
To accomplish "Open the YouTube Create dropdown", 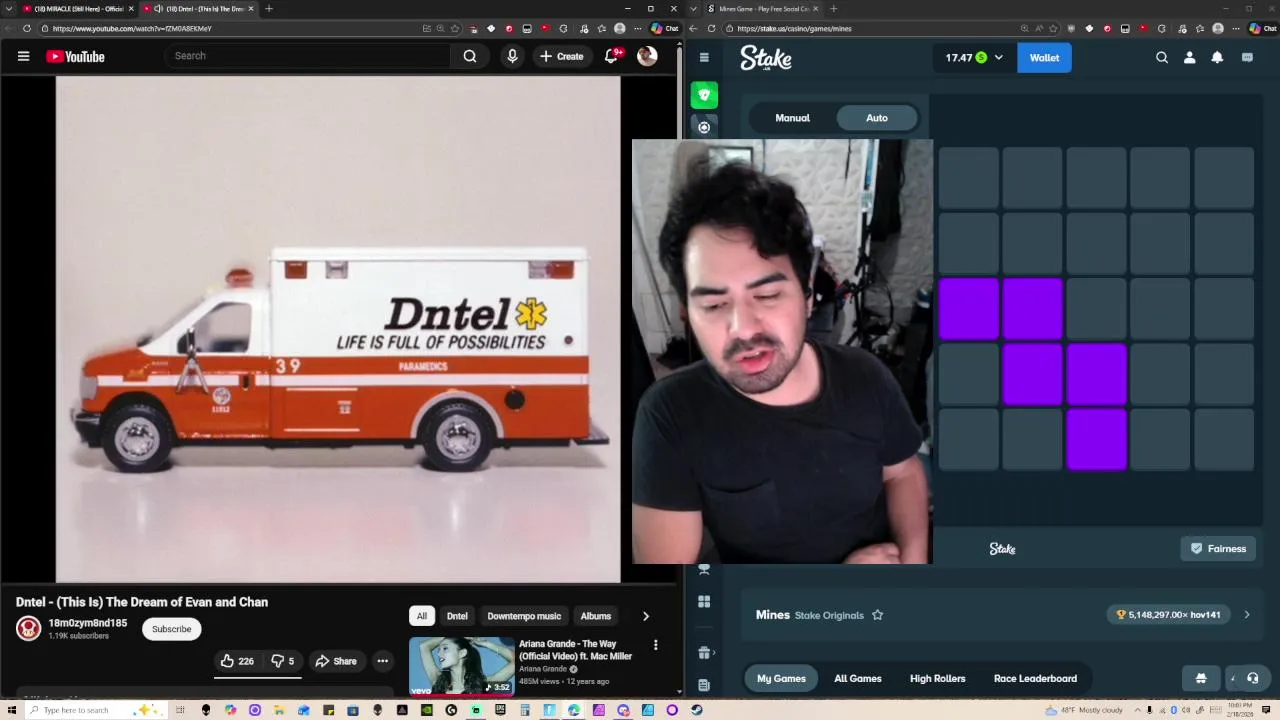I will (x=561, y=56).
